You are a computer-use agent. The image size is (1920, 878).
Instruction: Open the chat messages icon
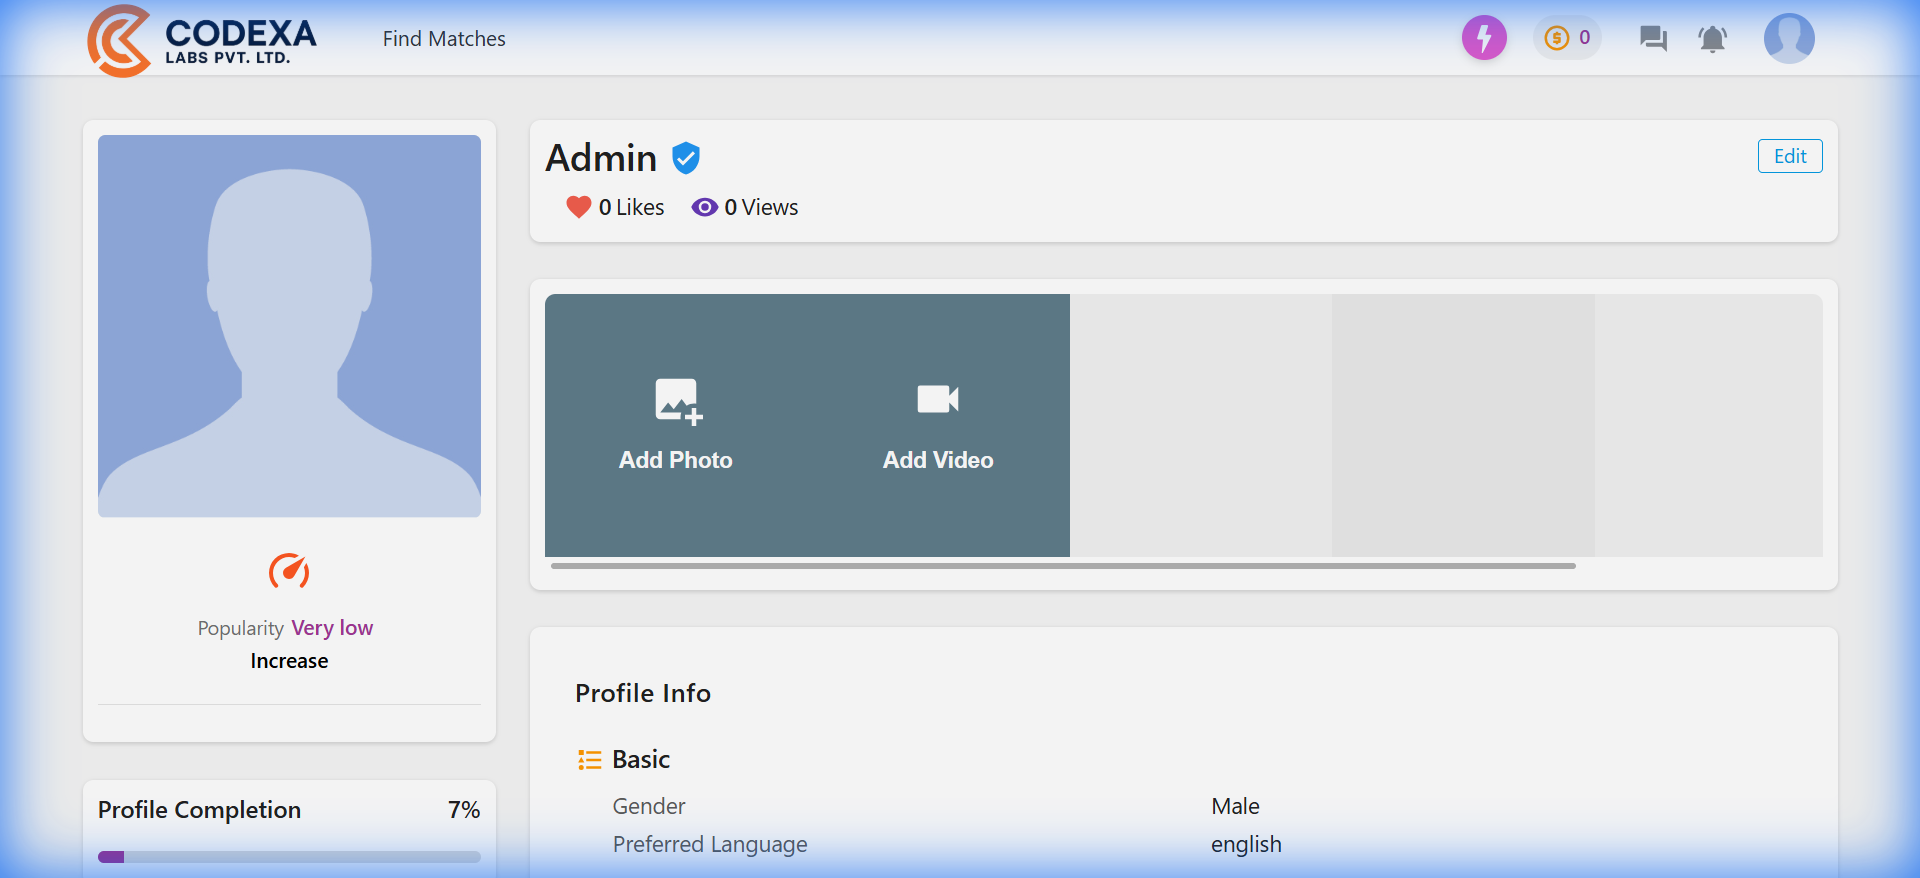pos(1653,39)
